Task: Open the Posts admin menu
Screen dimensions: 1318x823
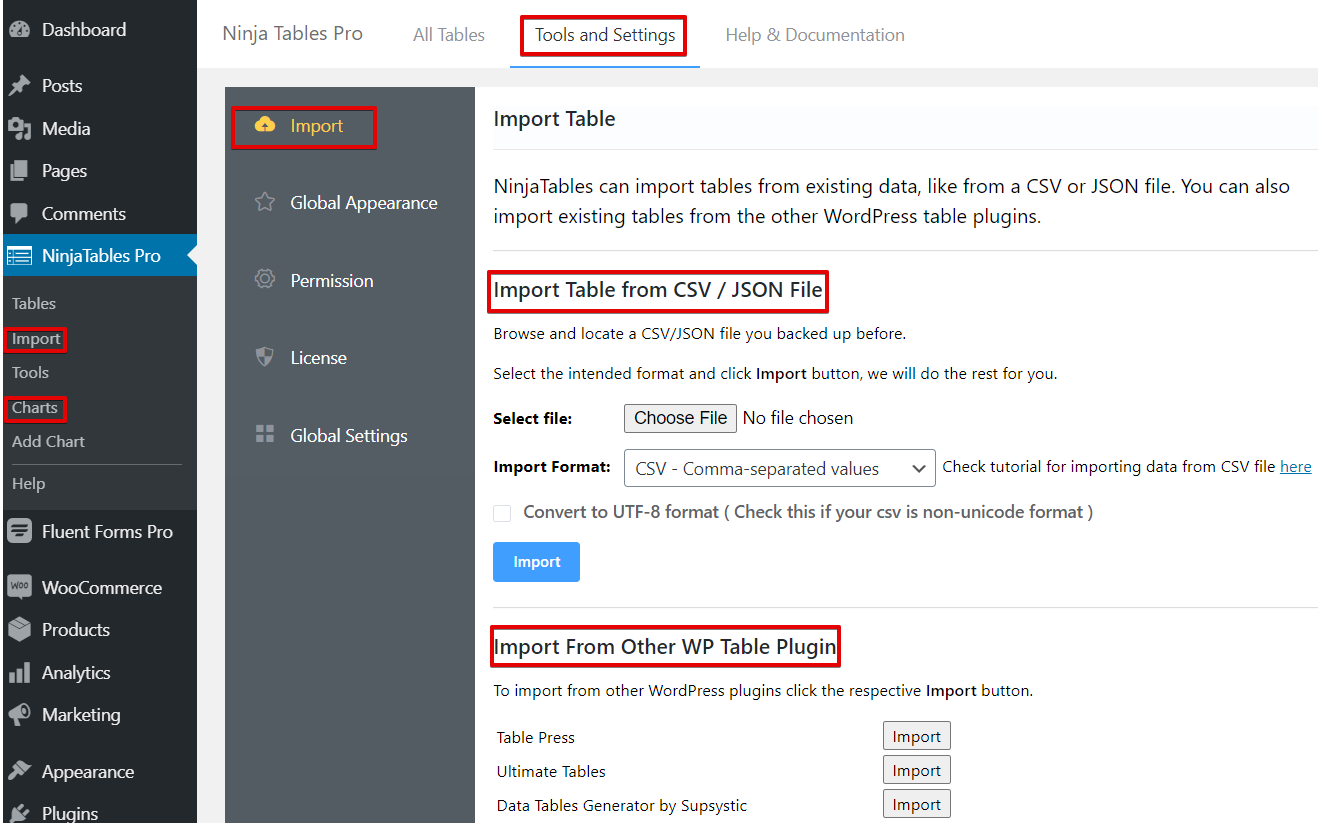Action: tap(62, 86)
